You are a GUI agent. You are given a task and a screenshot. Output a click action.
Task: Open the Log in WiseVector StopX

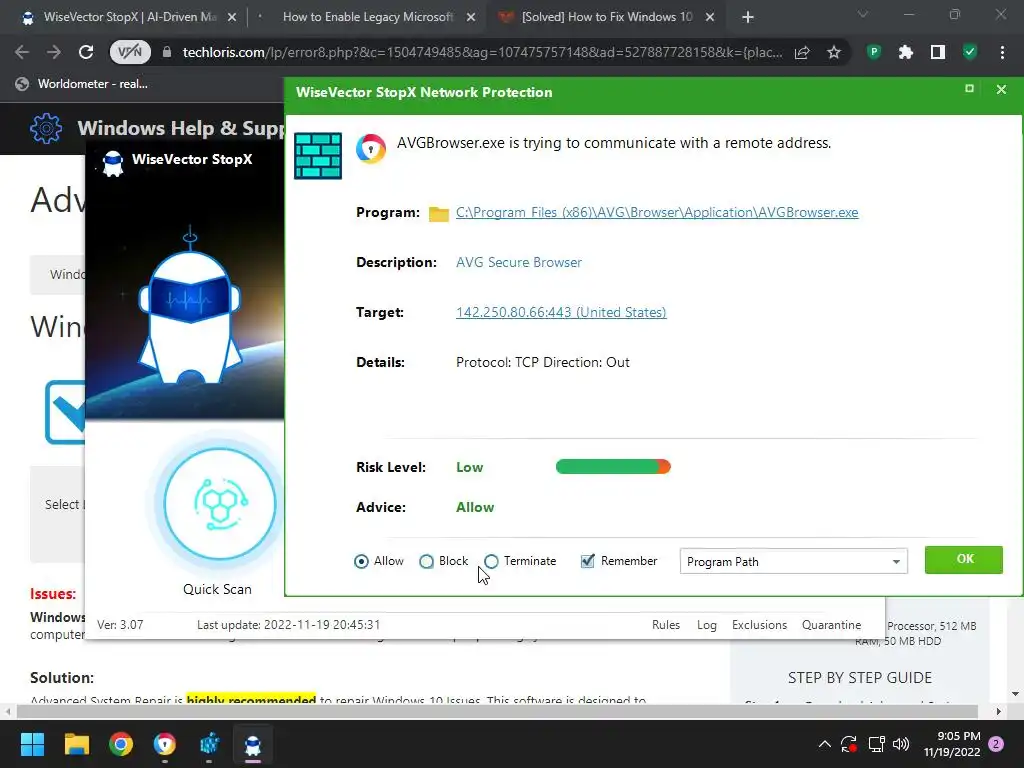[707, 625]
